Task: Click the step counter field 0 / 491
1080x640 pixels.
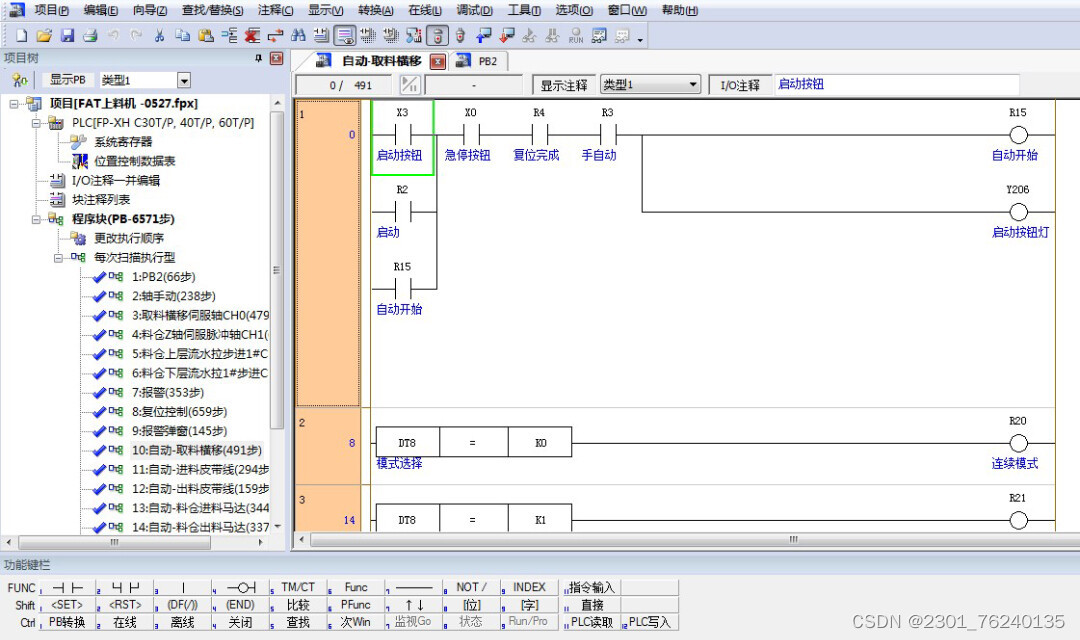Action: pos(344,85)
